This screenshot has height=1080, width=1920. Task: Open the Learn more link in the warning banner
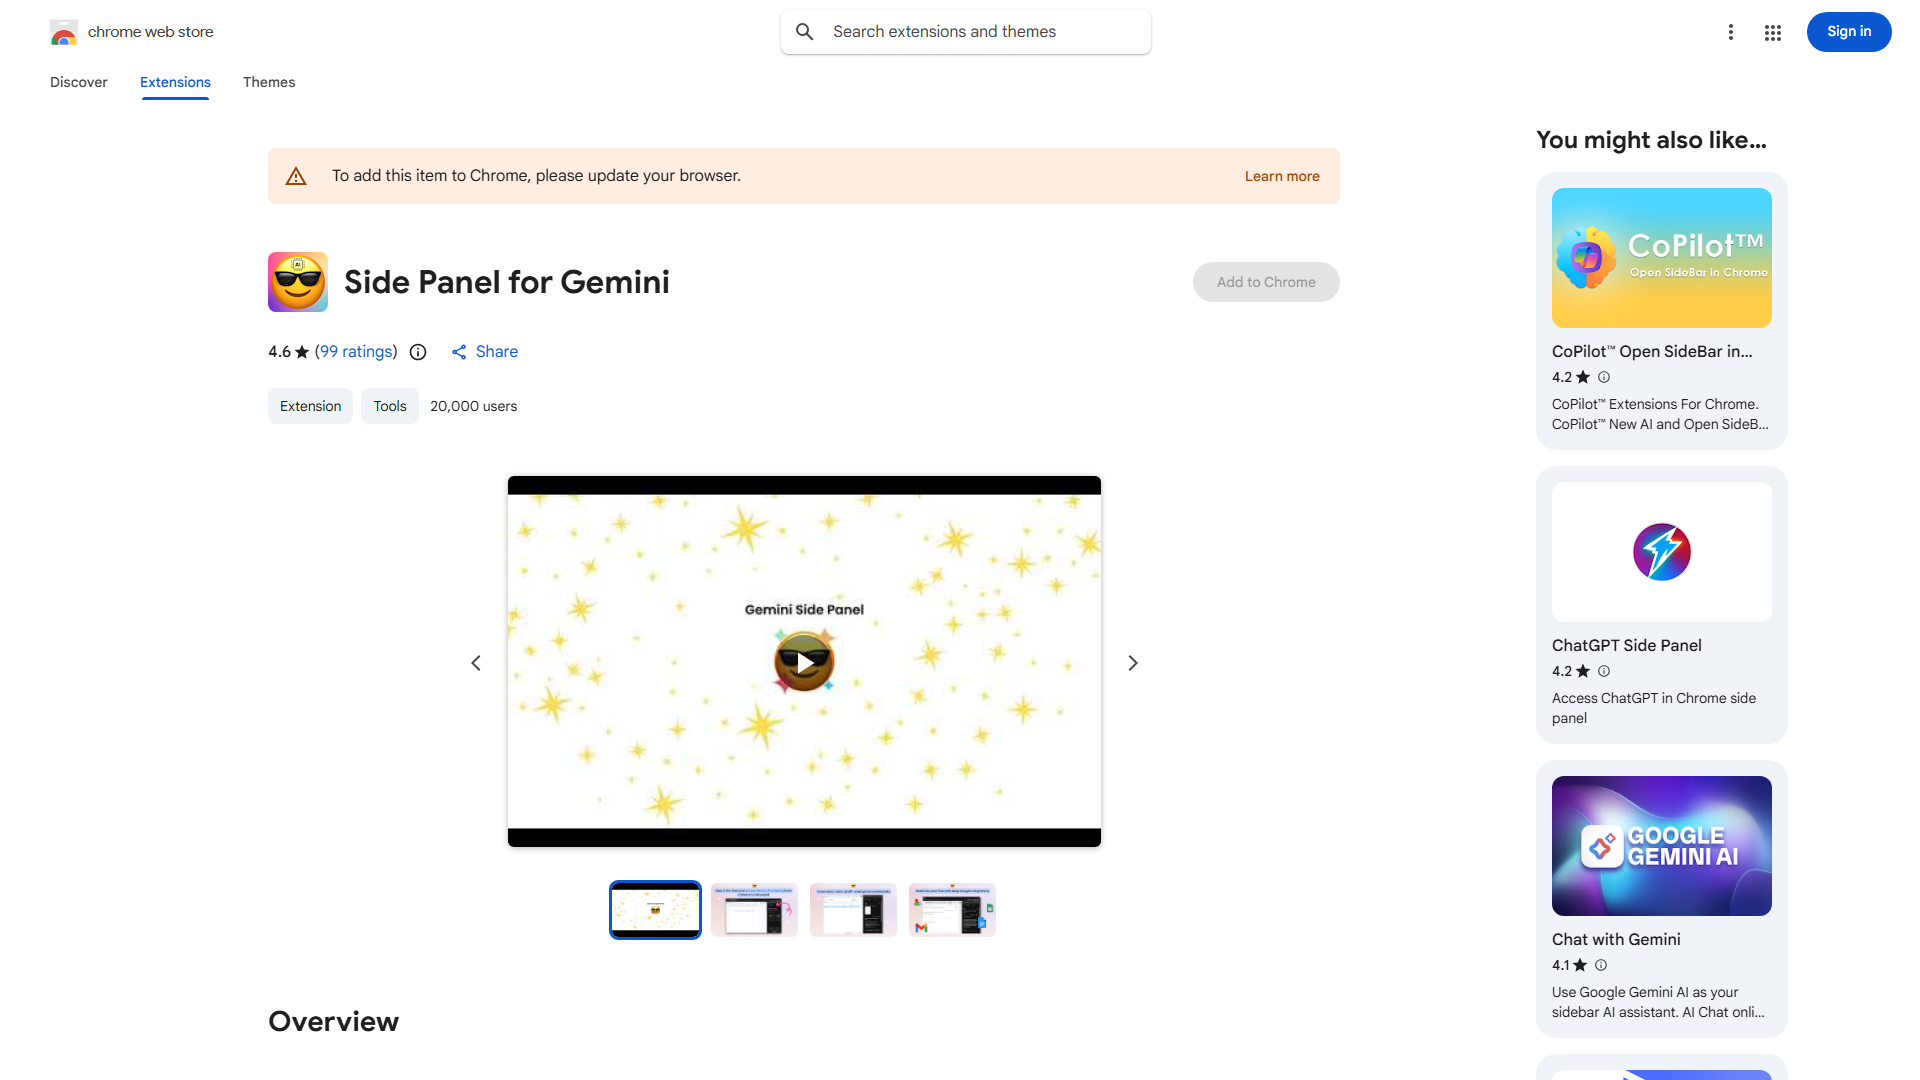pos(1282,176)
